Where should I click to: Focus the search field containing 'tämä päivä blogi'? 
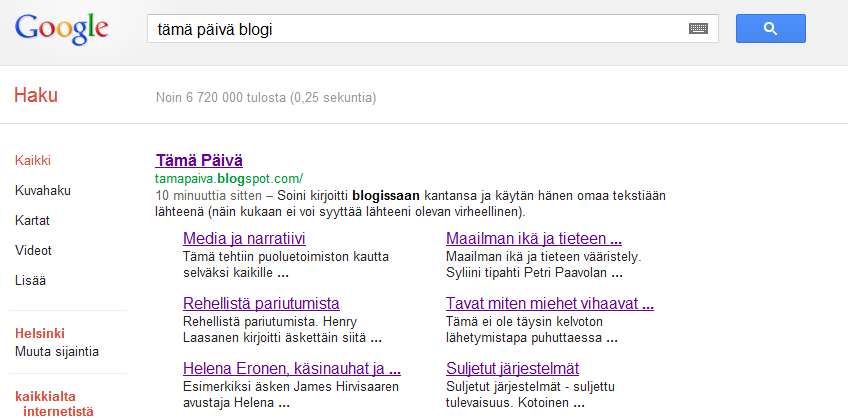tap(433, 29)
